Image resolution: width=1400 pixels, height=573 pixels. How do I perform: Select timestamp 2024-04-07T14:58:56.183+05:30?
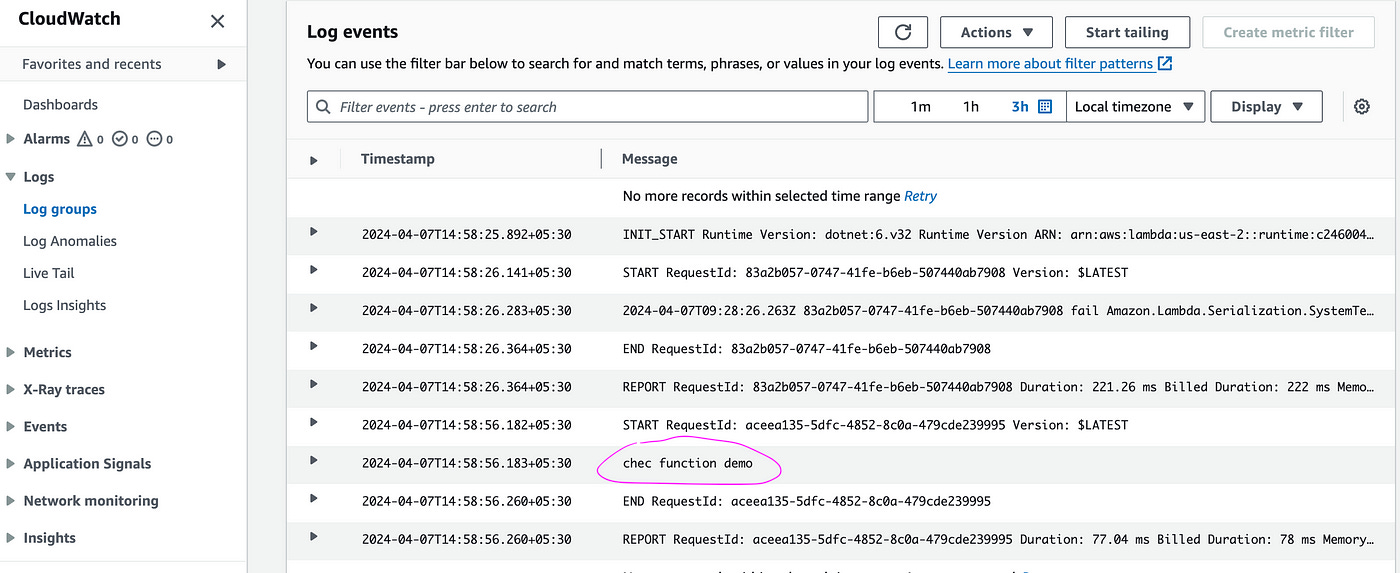click(467, 463)
